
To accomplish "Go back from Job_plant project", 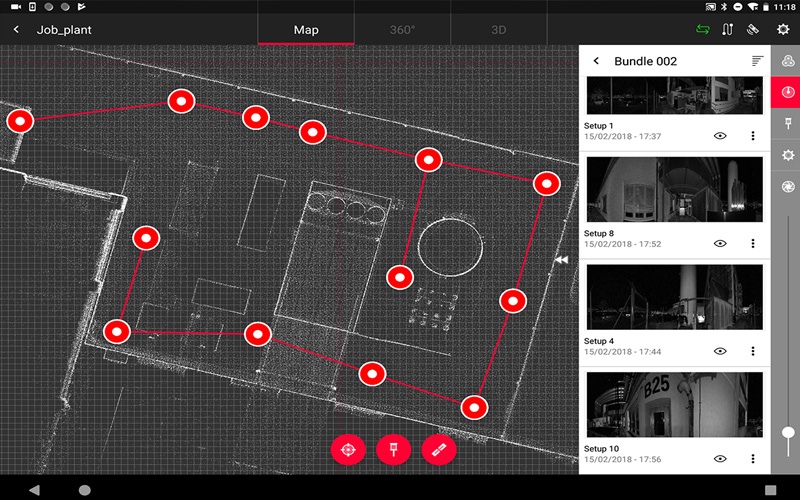I will 16,30.
